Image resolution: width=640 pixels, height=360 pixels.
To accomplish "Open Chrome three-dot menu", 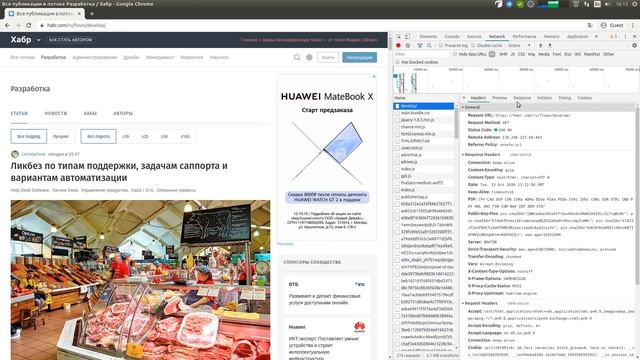I will pyautogui.click(x=633, y=25).
